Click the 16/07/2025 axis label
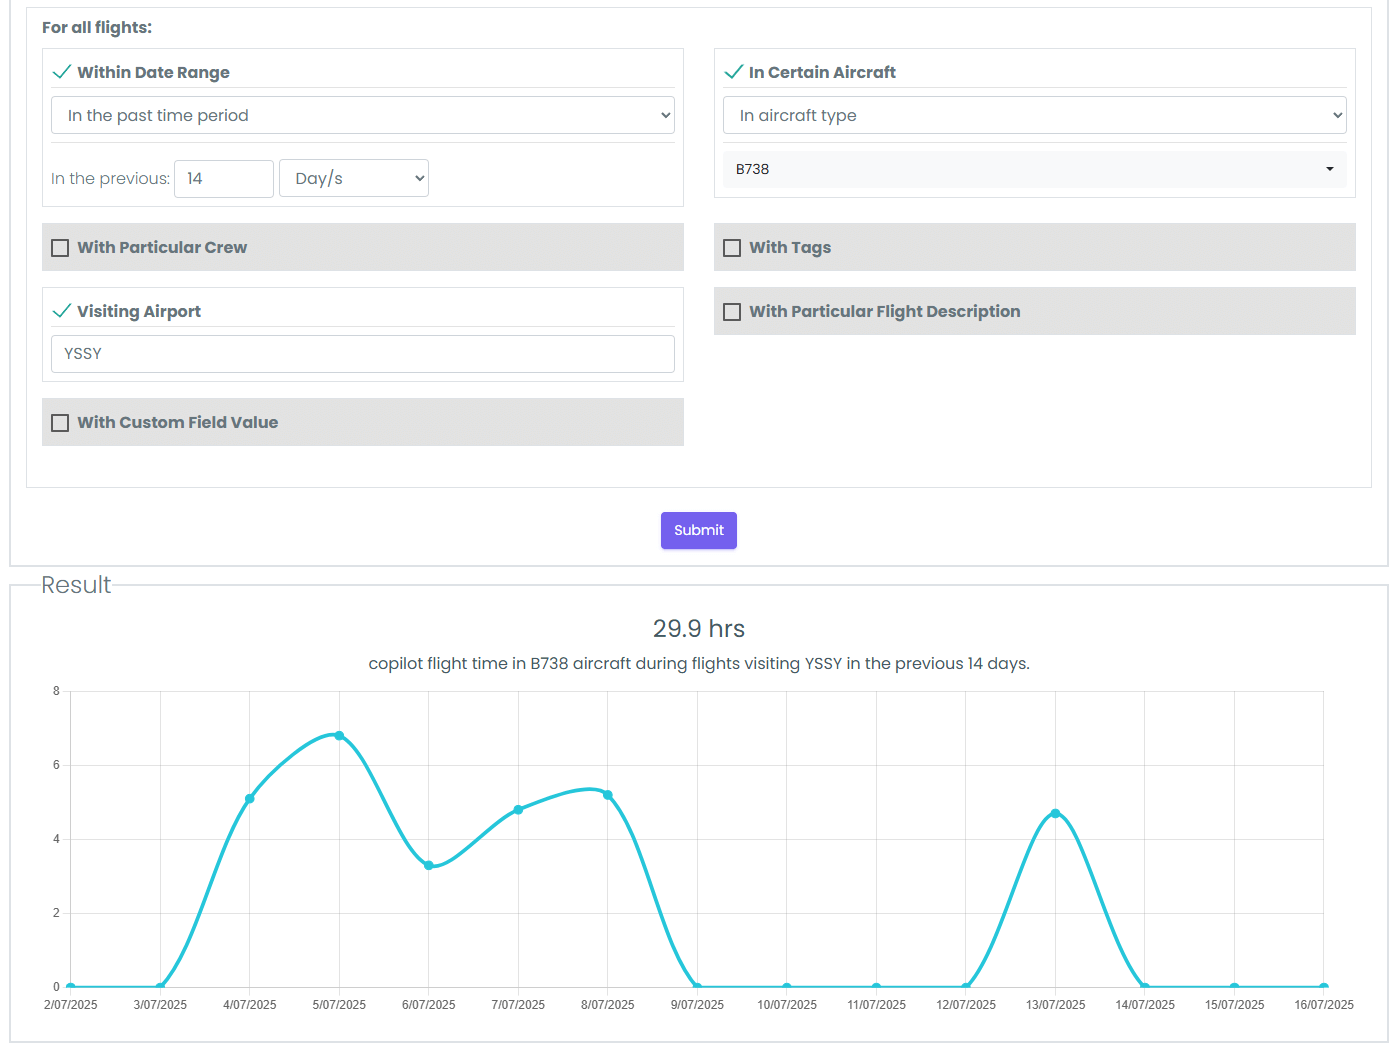1400x1054 pixels. (1324, 1005)
